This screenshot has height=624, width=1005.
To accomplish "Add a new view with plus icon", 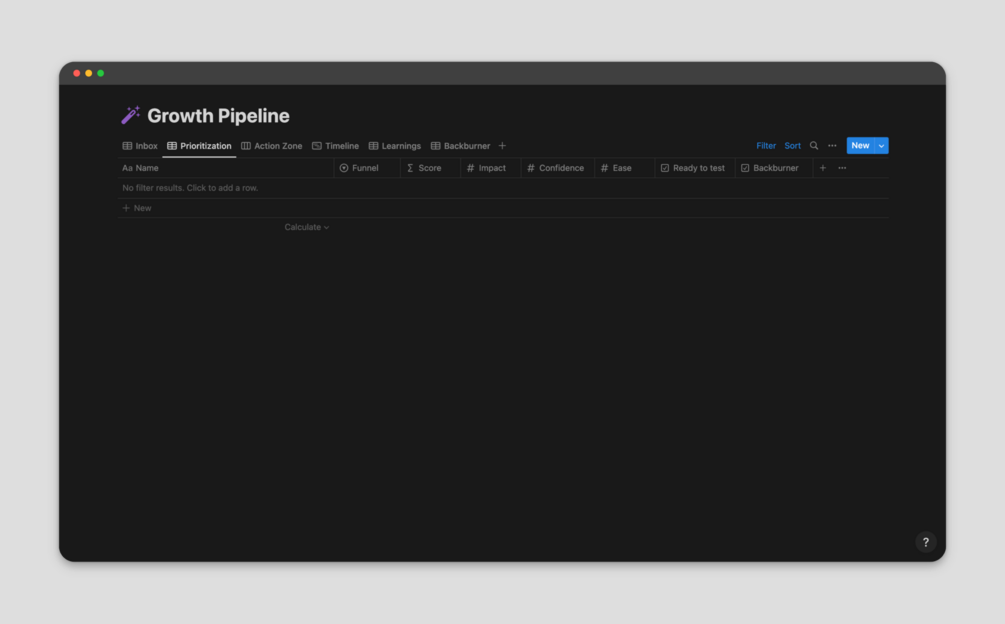I will click(502, 146).
